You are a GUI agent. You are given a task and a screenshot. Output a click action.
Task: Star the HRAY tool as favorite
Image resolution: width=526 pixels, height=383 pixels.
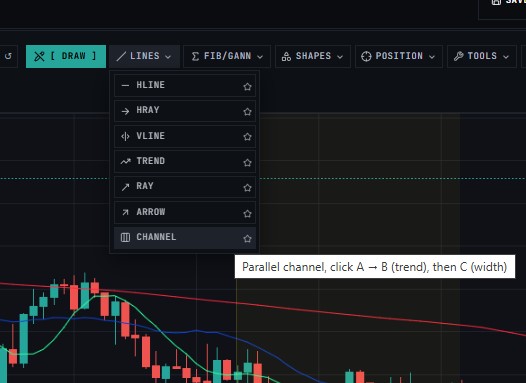(x=248, y=112)
